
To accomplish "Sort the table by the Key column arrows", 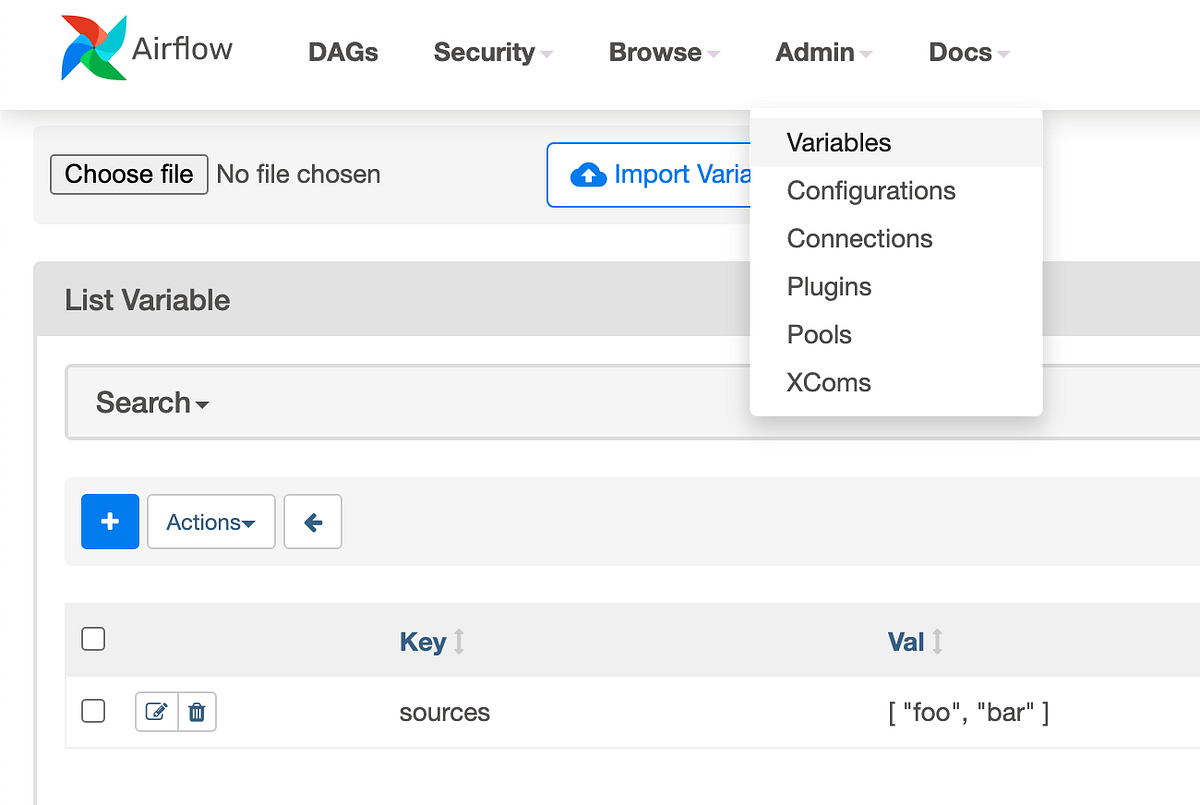I will click(458, 641).
